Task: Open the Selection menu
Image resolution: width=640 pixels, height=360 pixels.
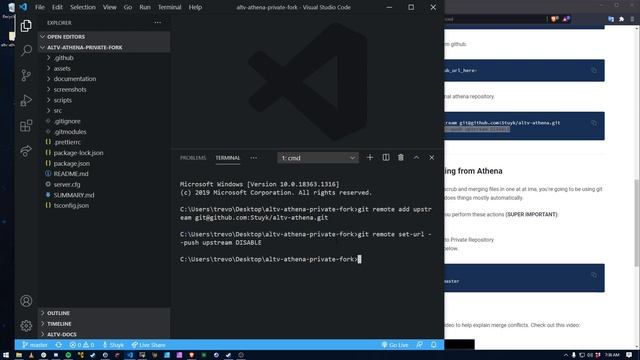Action: point(83,7)
